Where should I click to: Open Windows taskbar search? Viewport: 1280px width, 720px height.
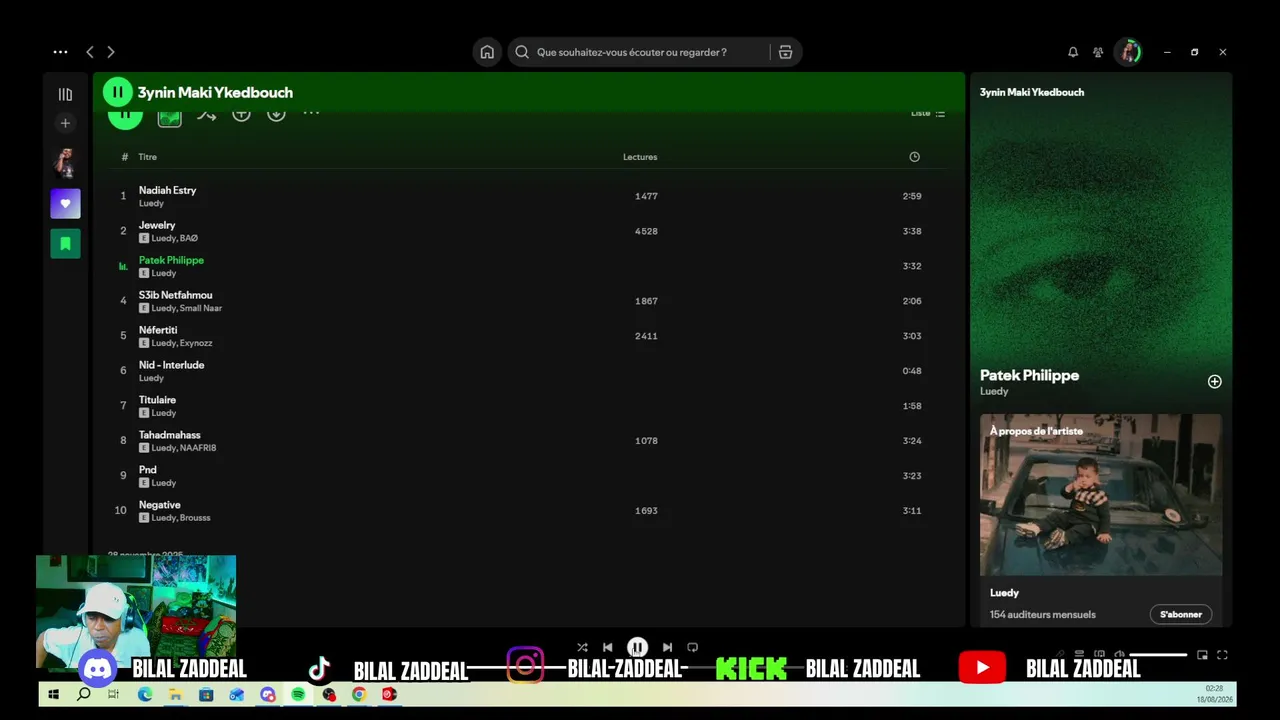pos(84,694)
